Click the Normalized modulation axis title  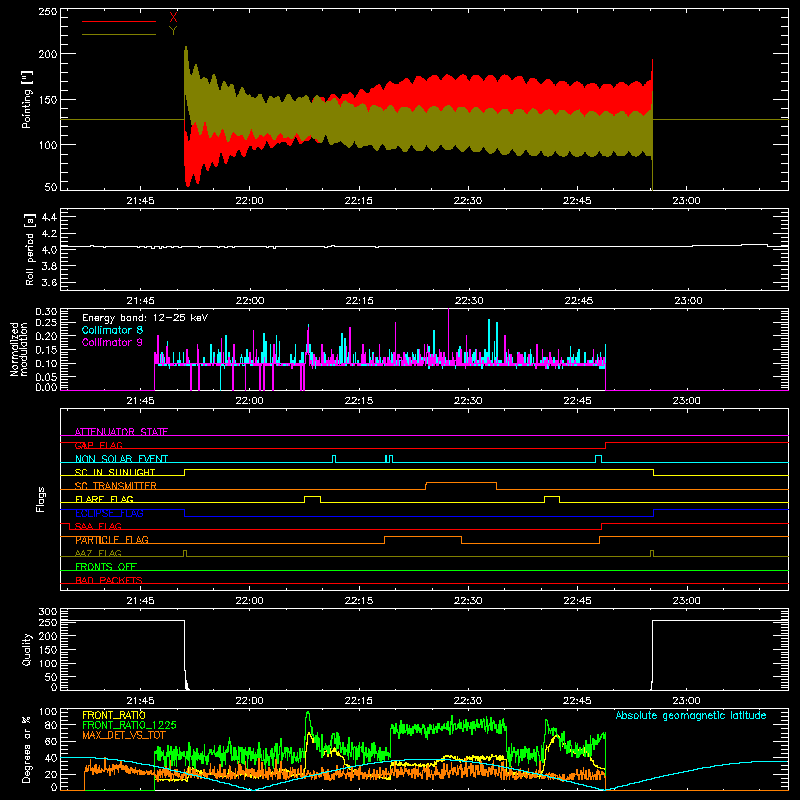(18, 349)
